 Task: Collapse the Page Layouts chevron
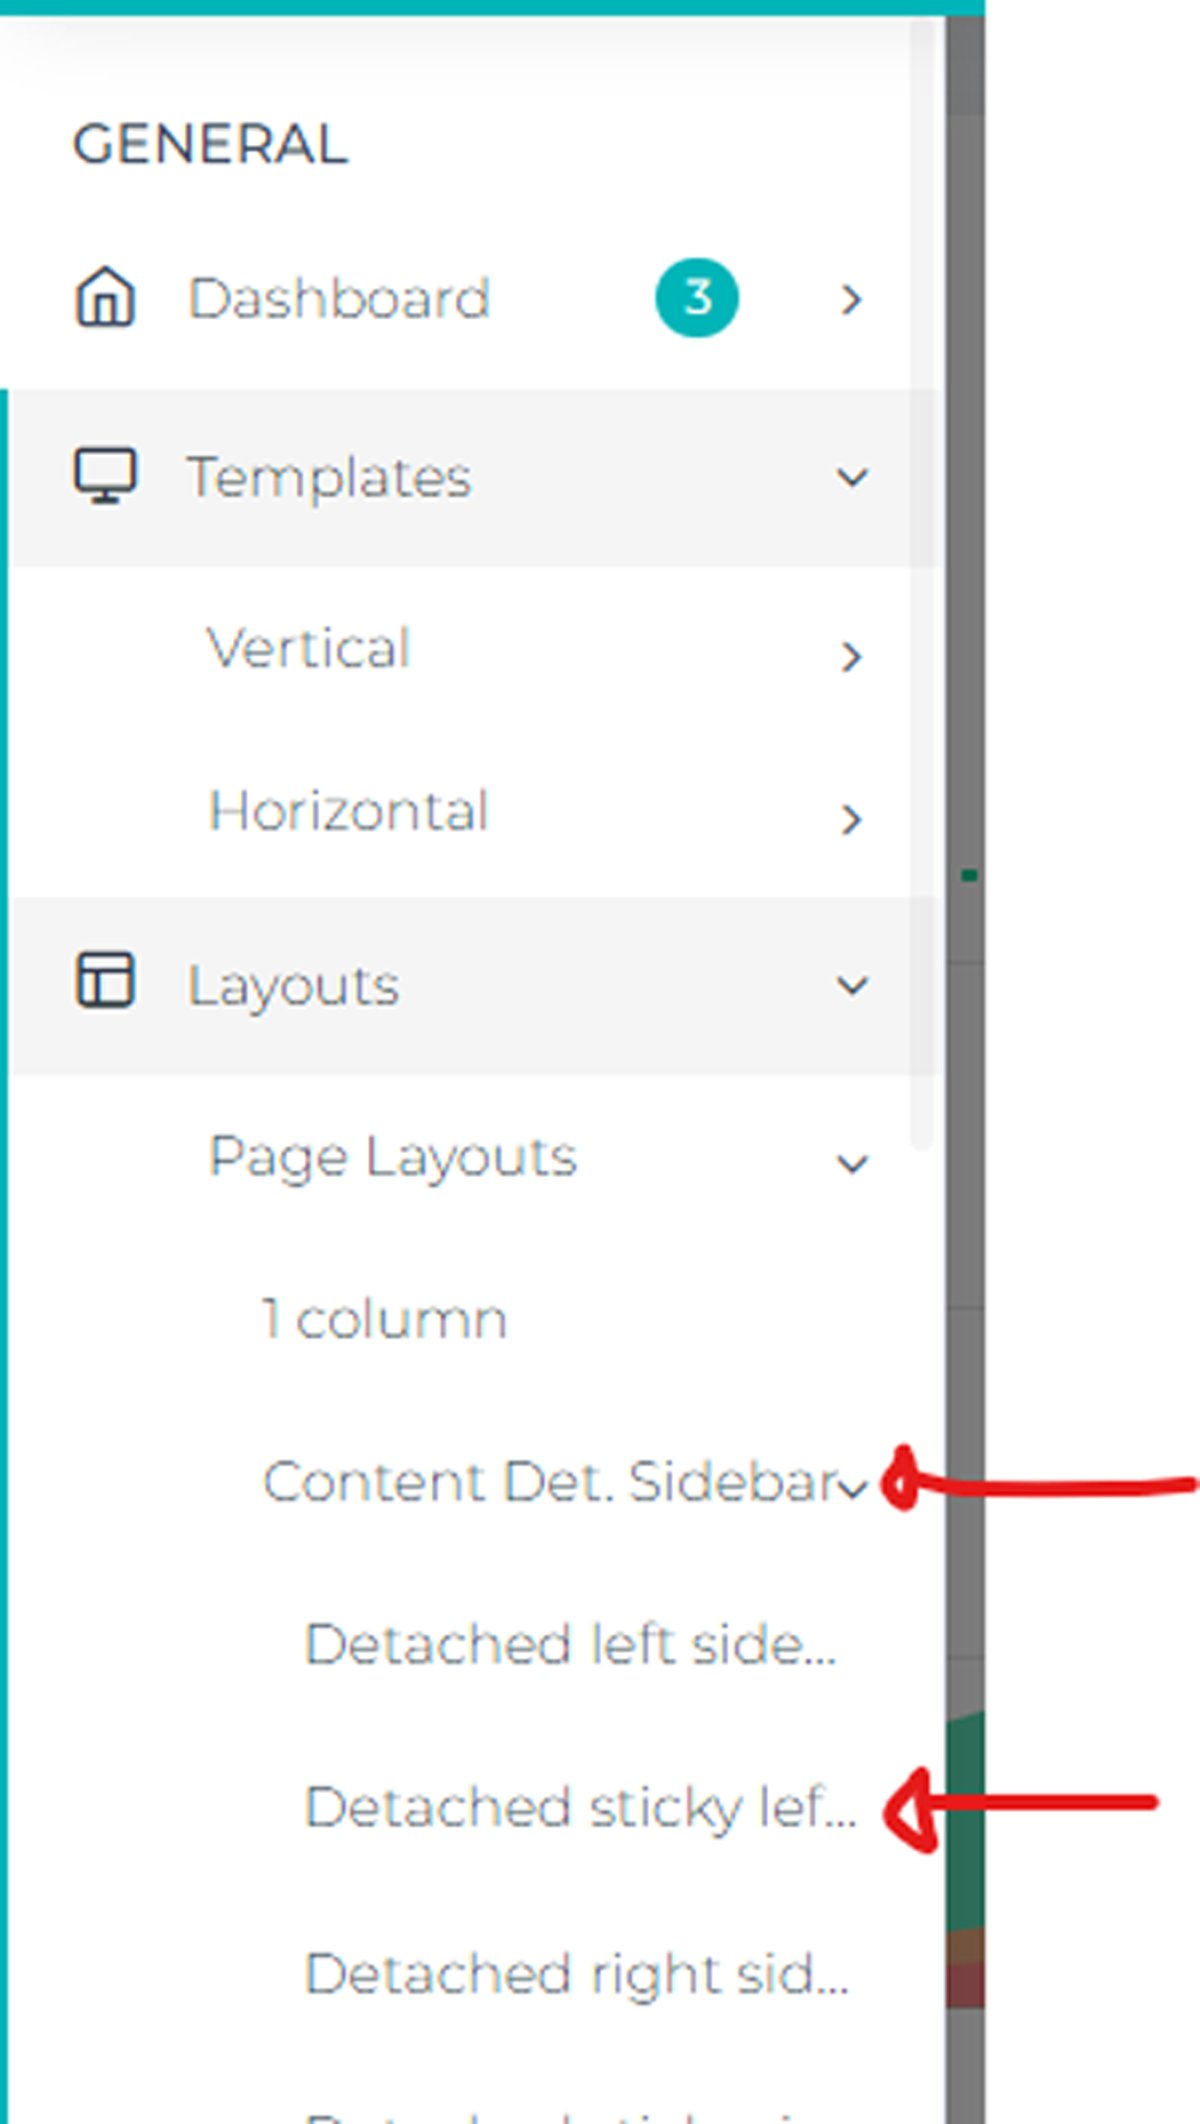tap(852, 1163)
